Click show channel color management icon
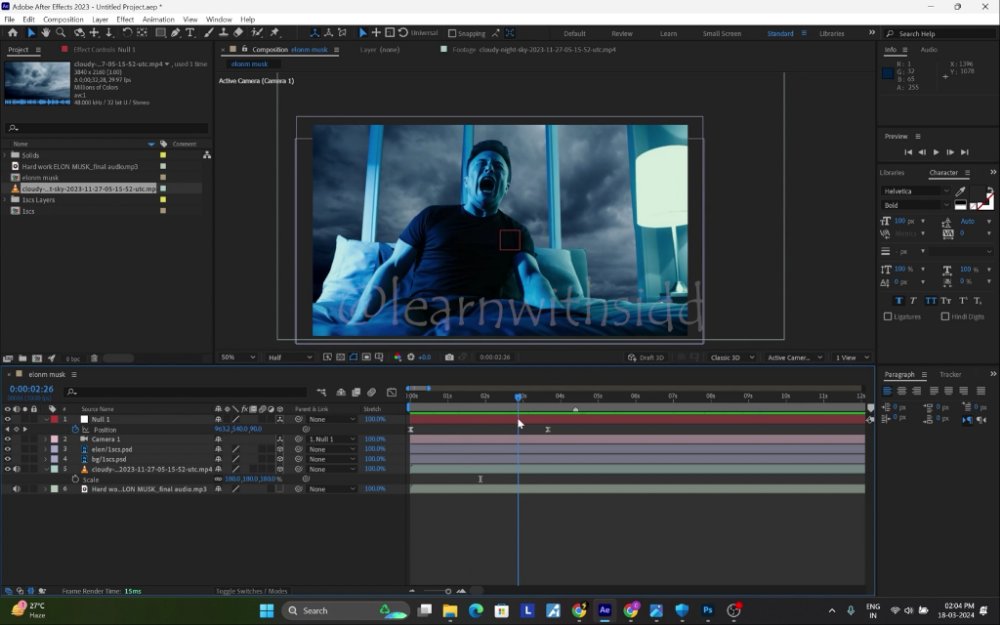 397,357
